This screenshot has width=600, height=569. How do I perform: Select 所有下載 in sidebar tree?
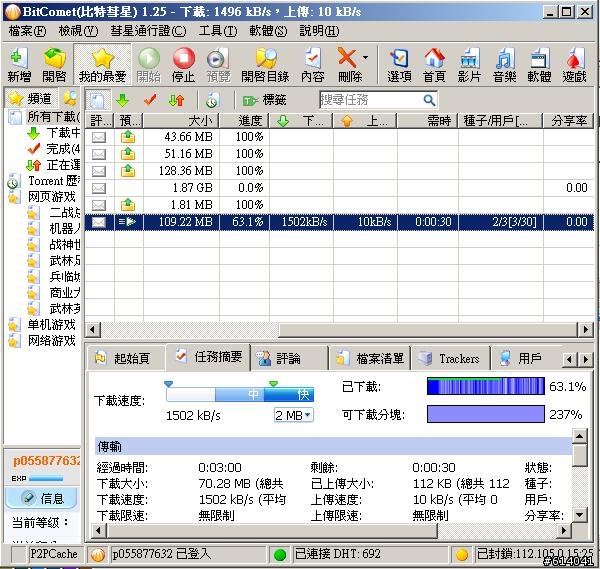pyautogui.click(x=54, y=117)
